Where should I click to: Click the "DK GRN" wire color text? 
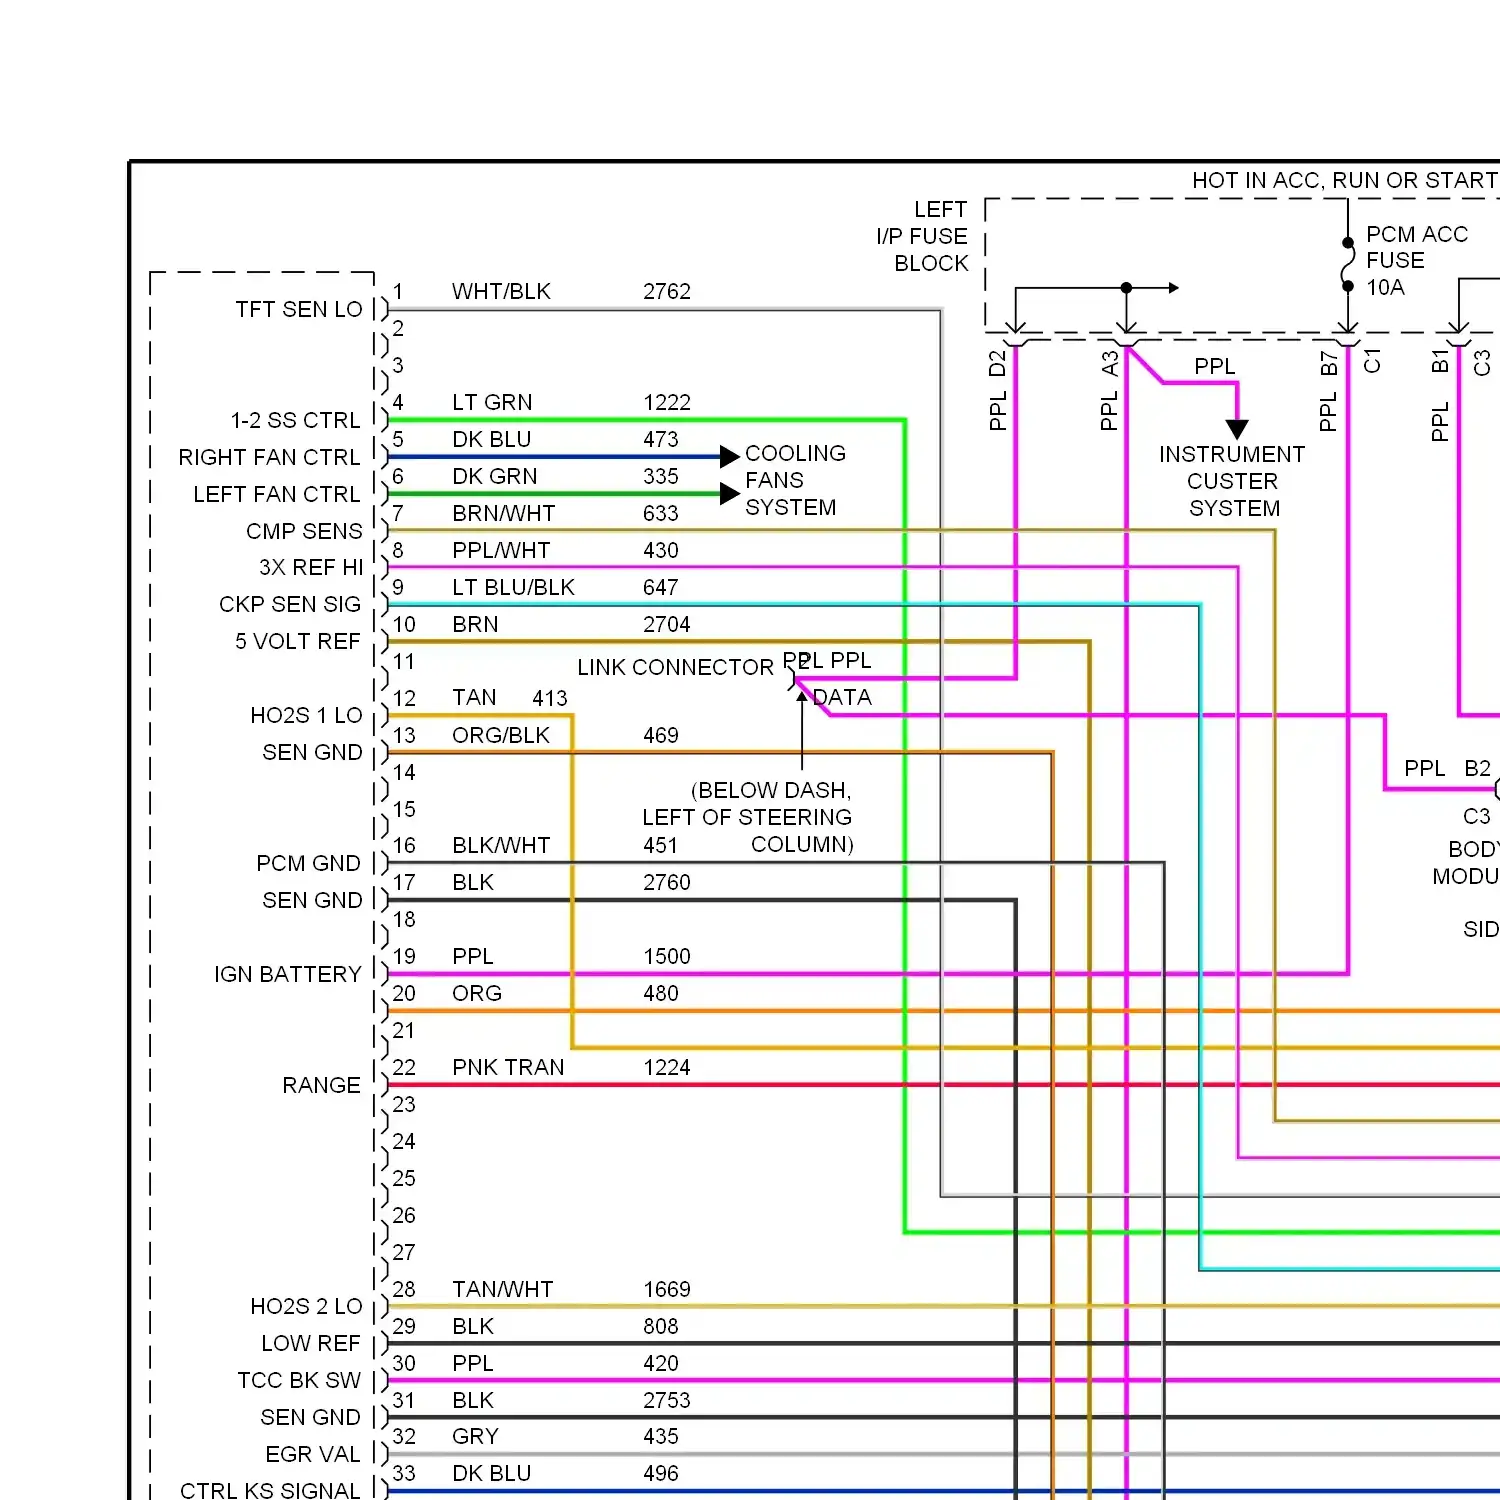click(x=495, y=476)
